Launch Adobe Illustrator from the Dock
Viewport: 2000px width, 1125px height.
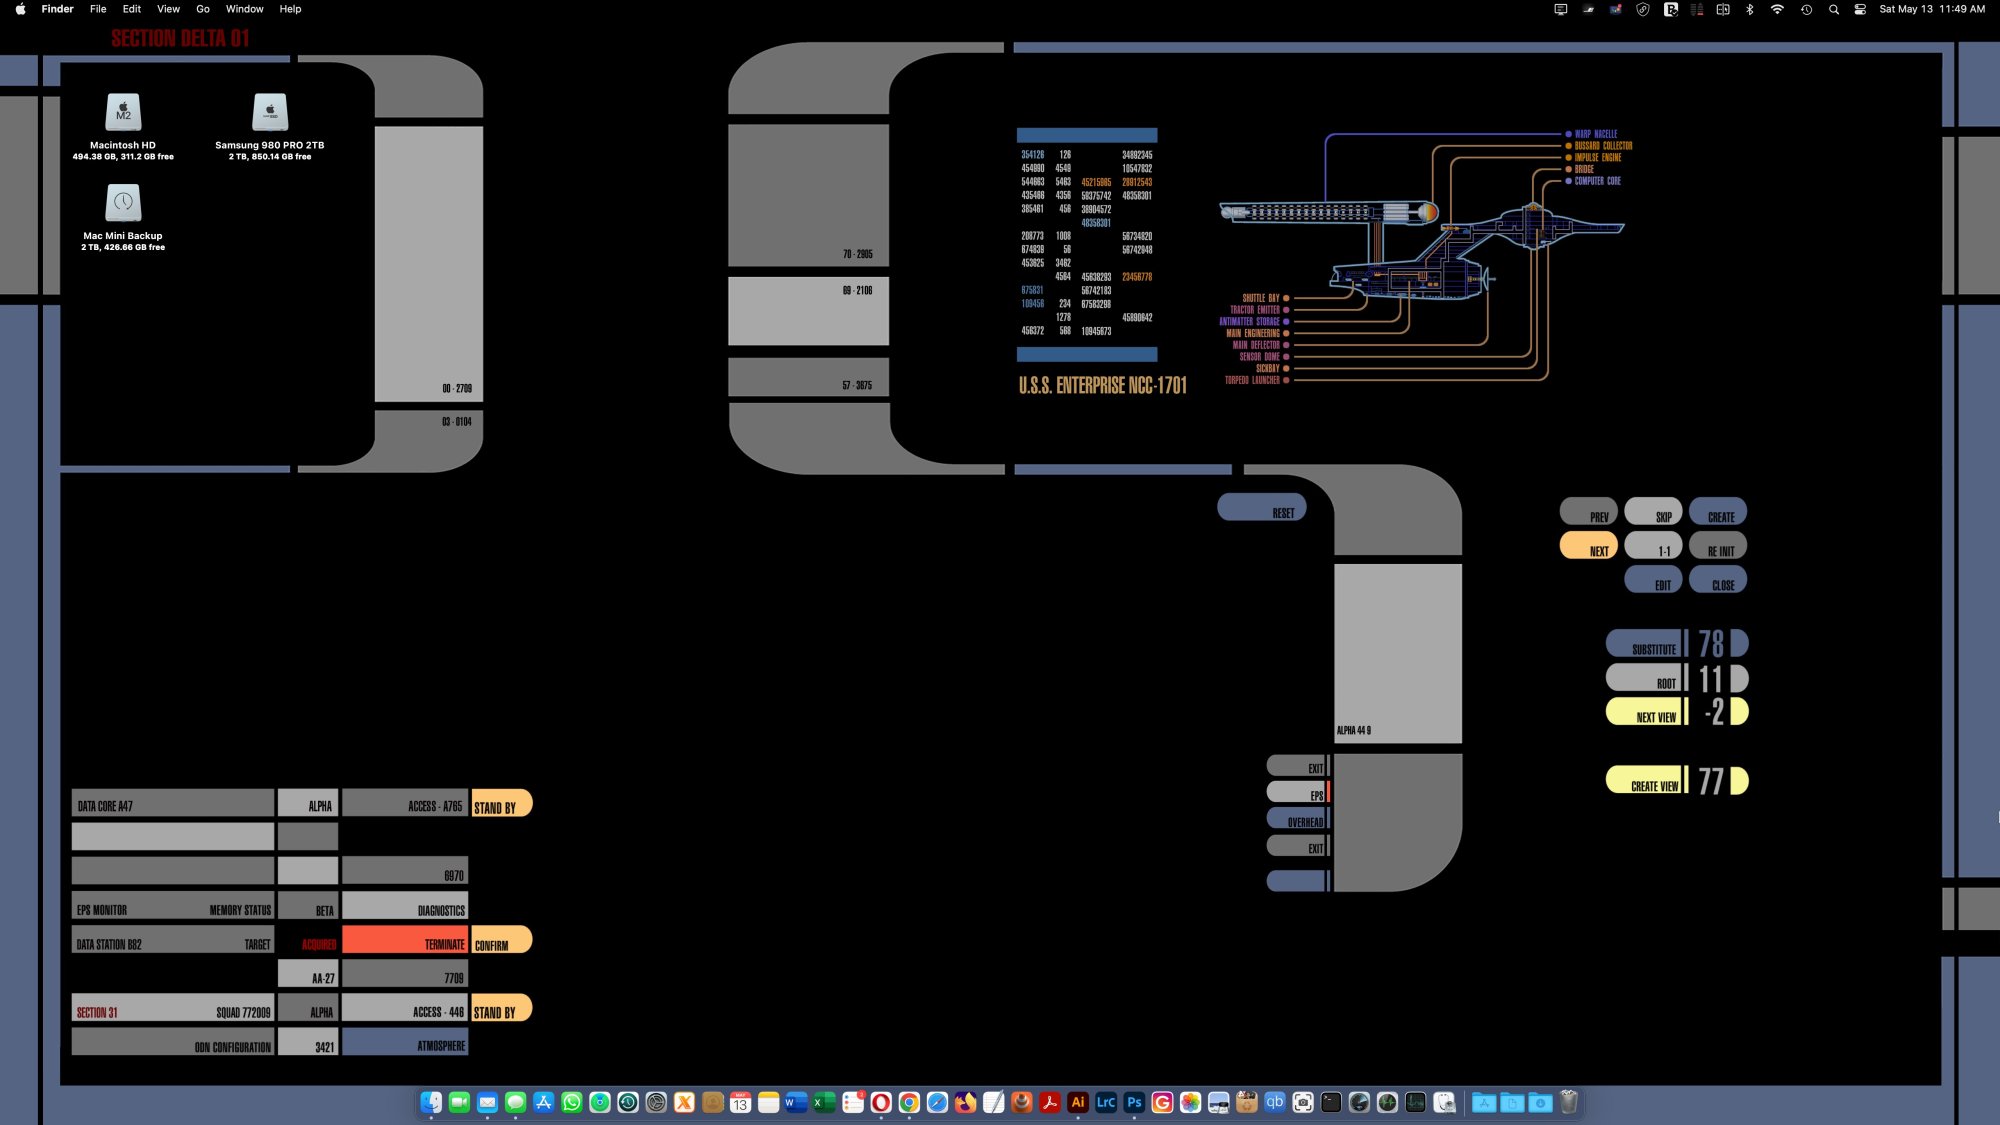[1078, 1102]
